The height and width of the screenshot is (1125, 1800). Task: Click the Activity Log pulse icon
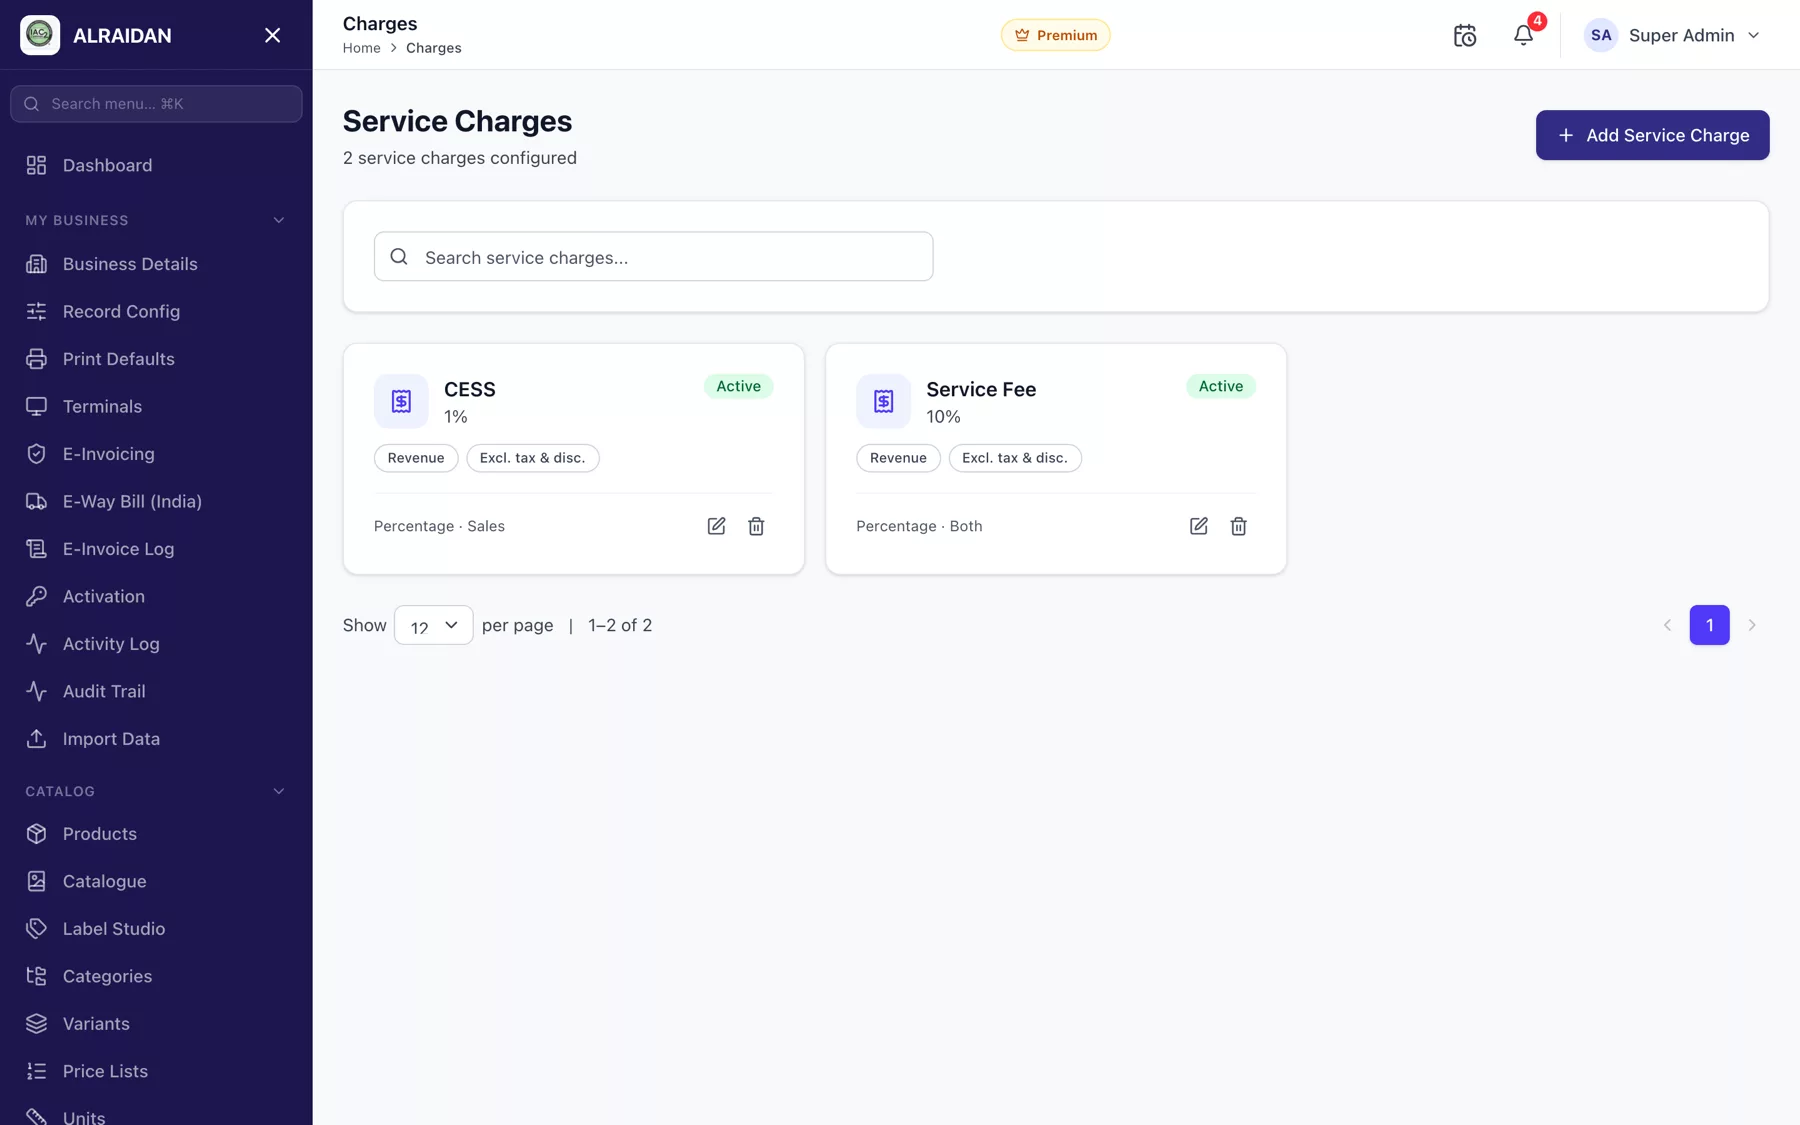[x=37, y=644]
